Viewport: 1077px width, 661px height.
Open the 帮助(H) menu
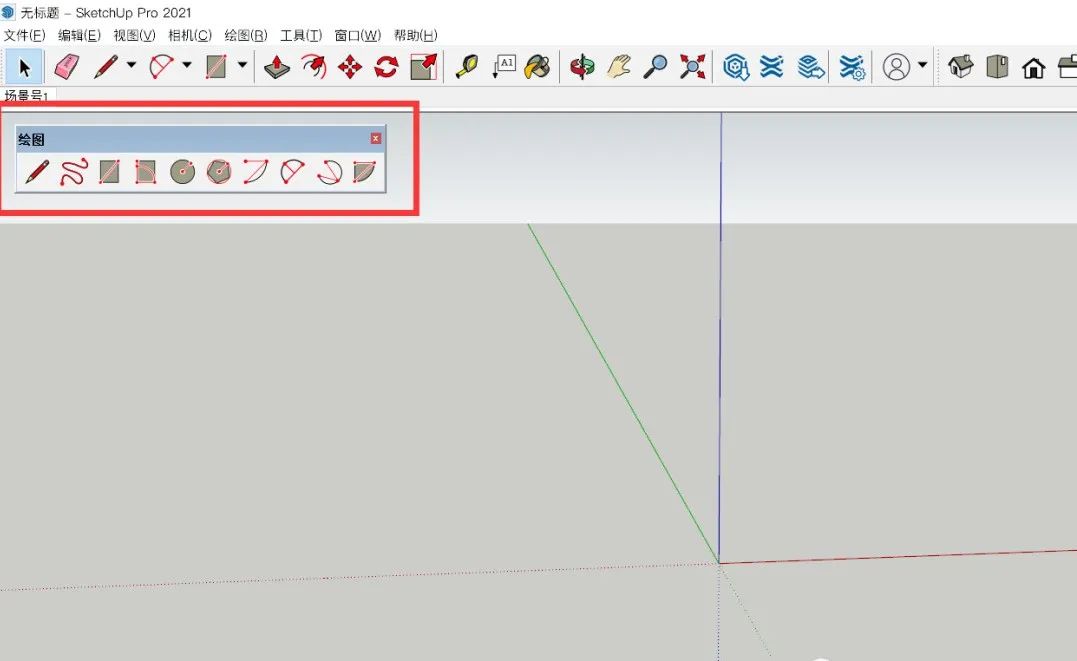pyautogui.click(x=416, y=35)
